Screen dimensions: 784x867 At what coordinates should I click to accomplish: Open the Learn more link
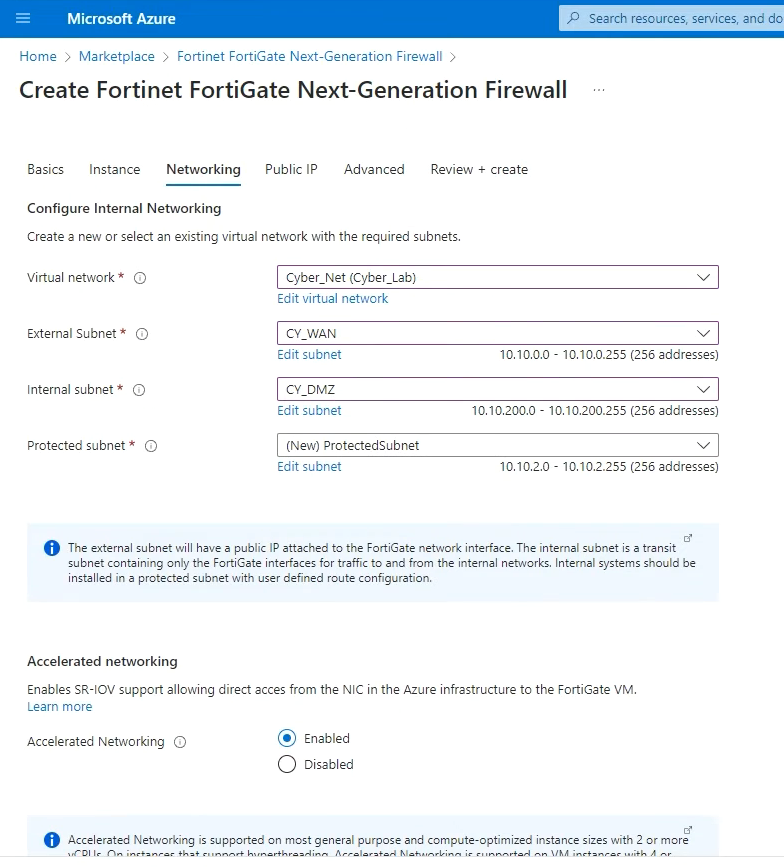point(59,706)
